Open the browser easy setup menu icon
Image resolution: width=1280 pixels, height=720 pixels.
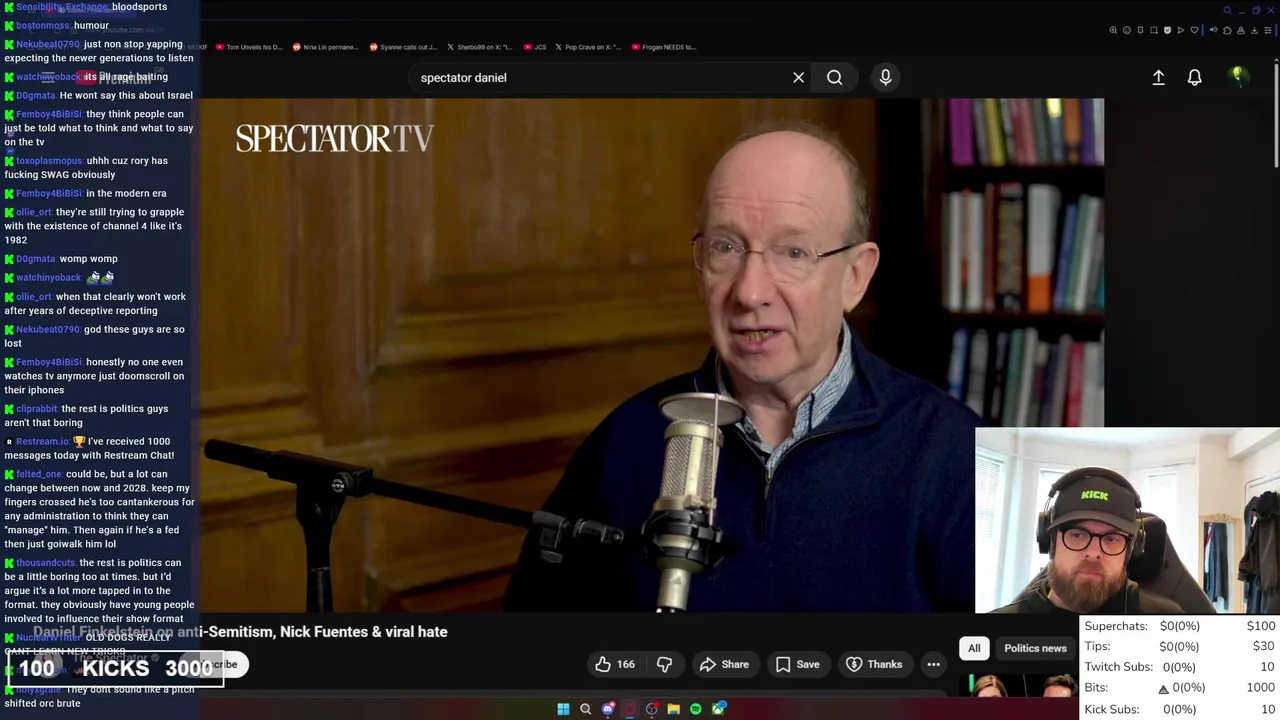(1268, 30)
